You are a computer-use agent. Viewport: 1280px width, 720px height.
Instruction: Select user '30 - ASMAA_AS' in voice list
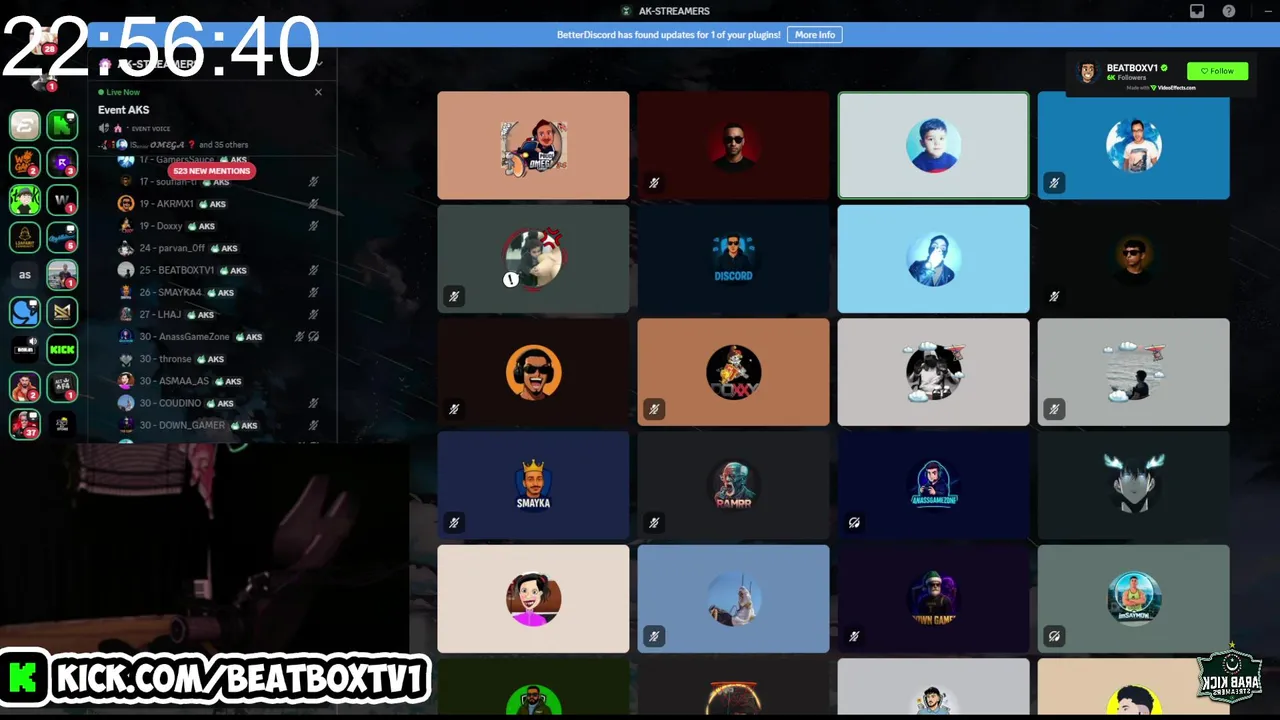[218, 381]
